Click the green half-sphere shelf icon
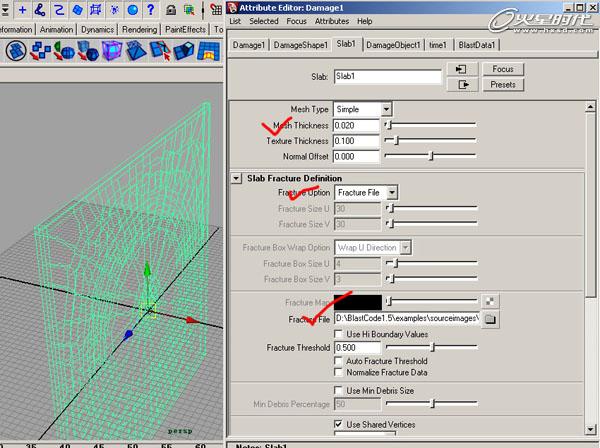 64,51
